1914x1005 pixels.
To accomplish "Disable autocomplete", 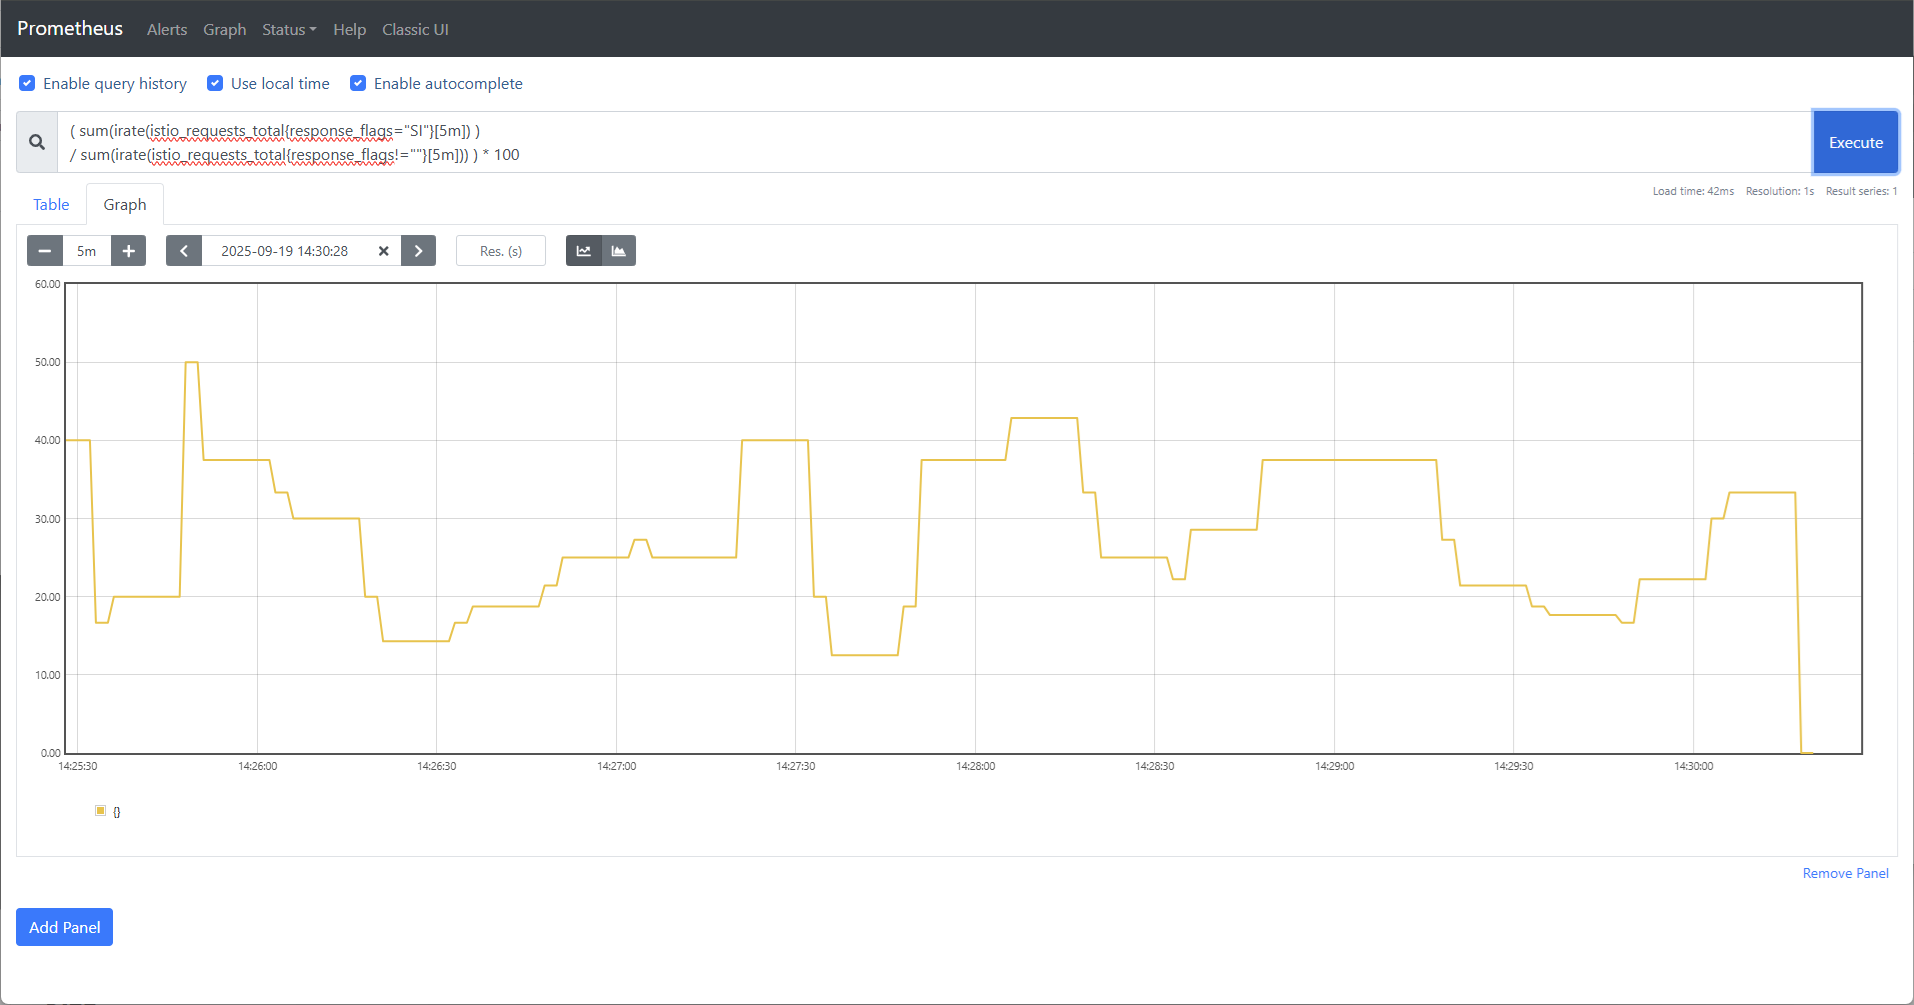I will [358, 83].
